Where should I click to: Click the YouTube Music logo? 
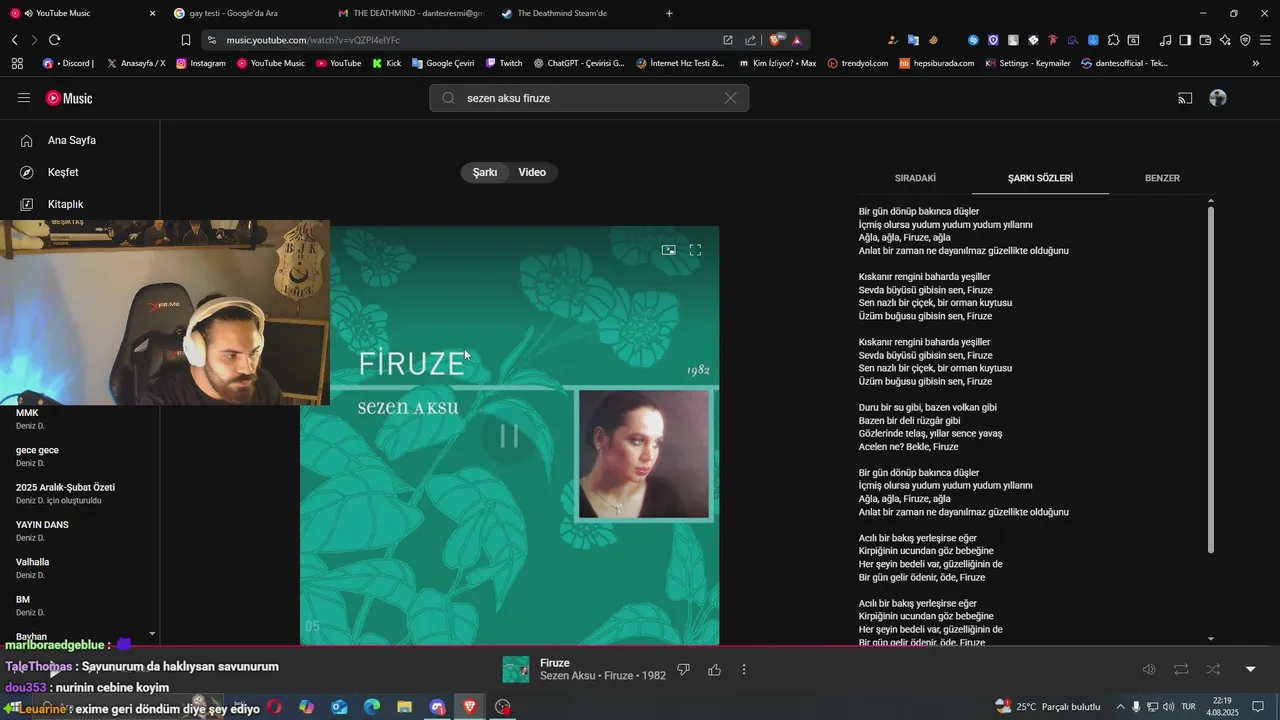(69, 98)
